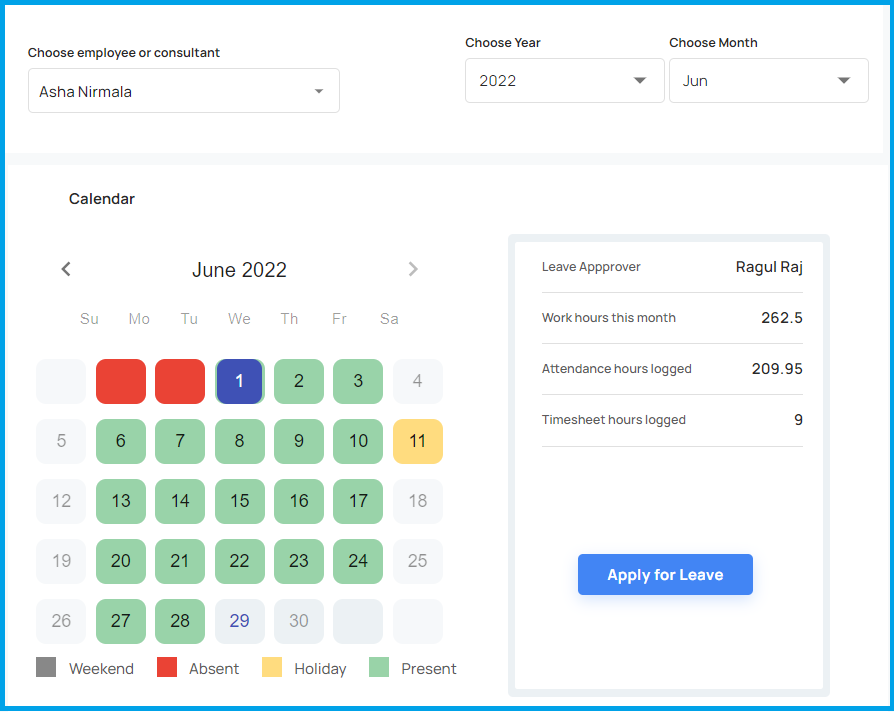Screen dimensions: 894x712
Task: Click the 262.5 work hours value
Action: [782, 318]
